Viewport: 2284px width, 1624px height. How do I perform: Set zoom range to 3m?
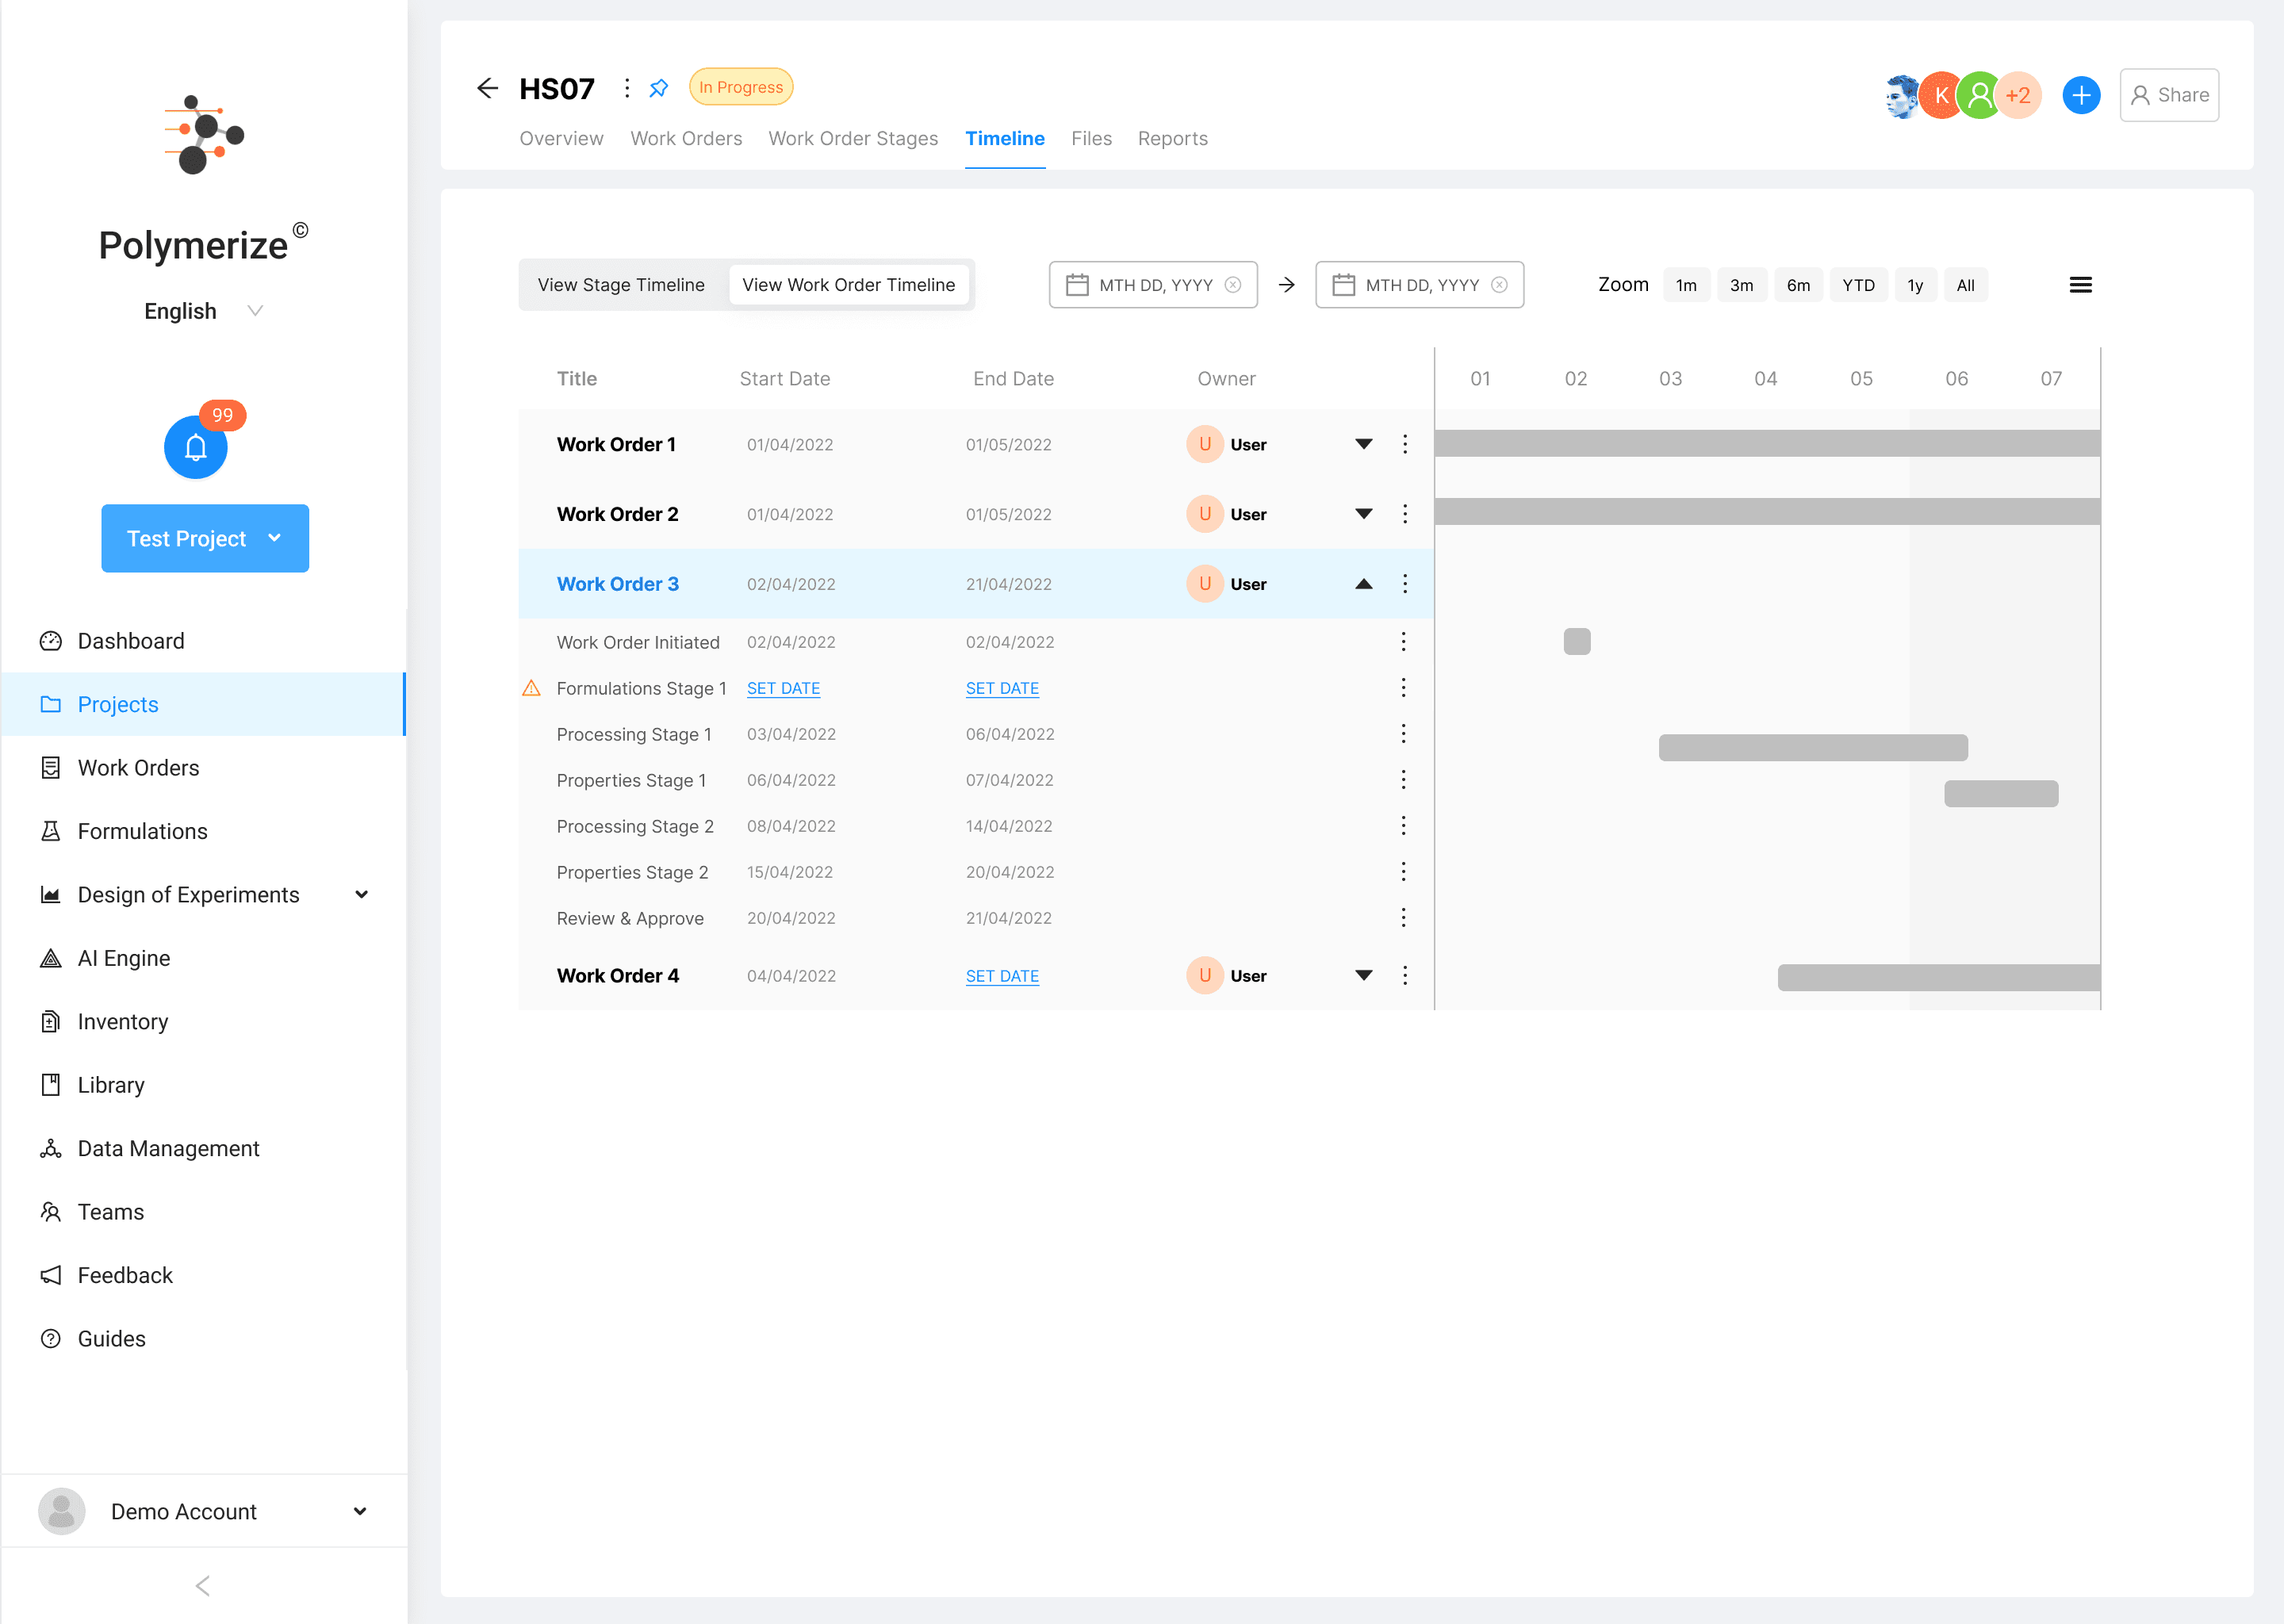click(x=1741, y=285)
